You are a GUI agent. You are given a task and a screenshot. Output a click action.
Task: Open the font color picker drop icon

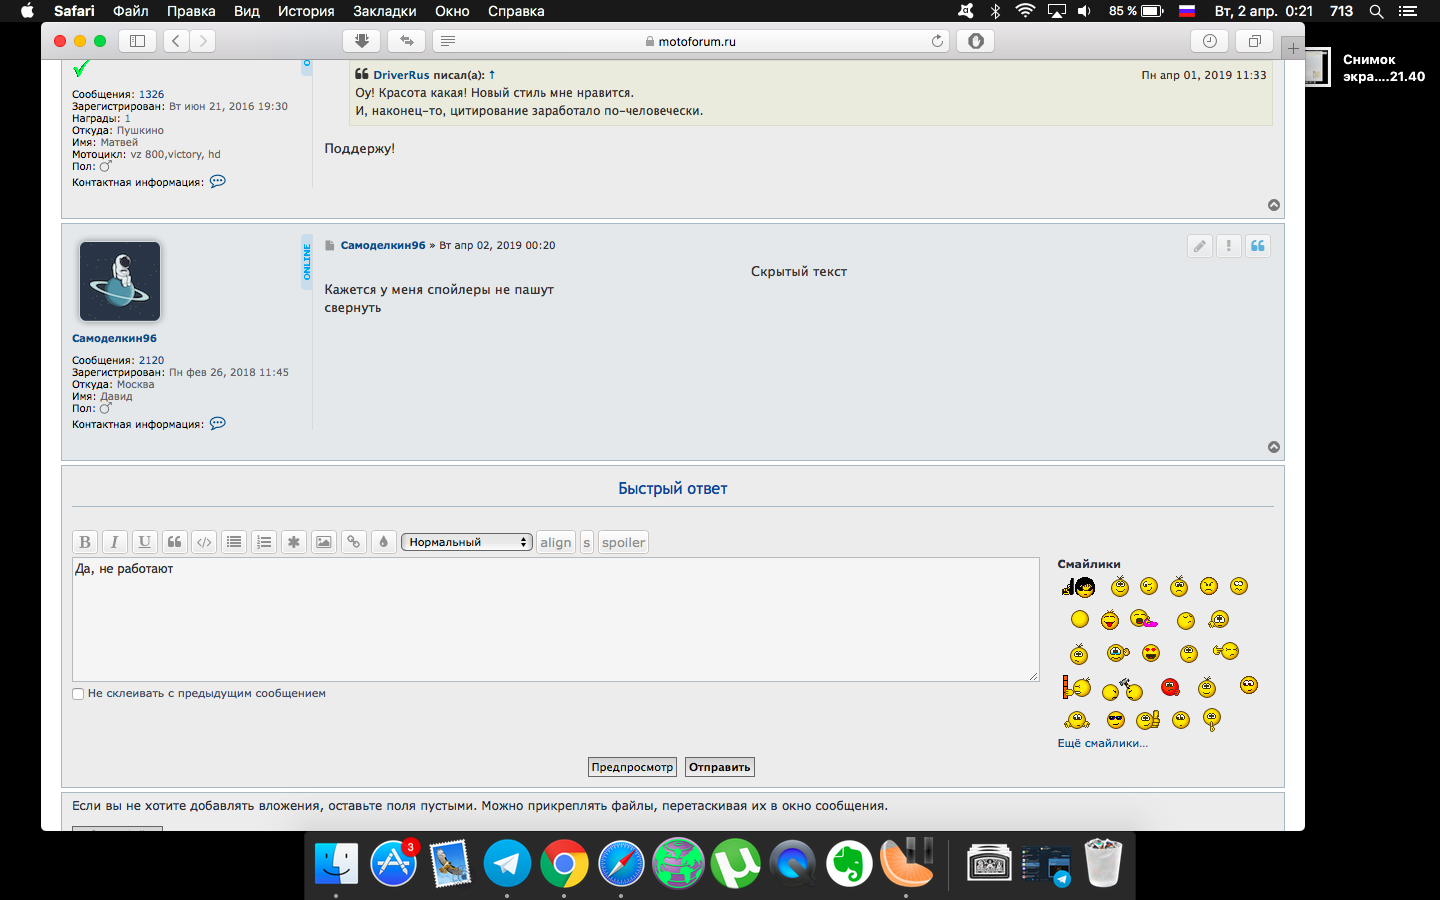tap(383, 542)
